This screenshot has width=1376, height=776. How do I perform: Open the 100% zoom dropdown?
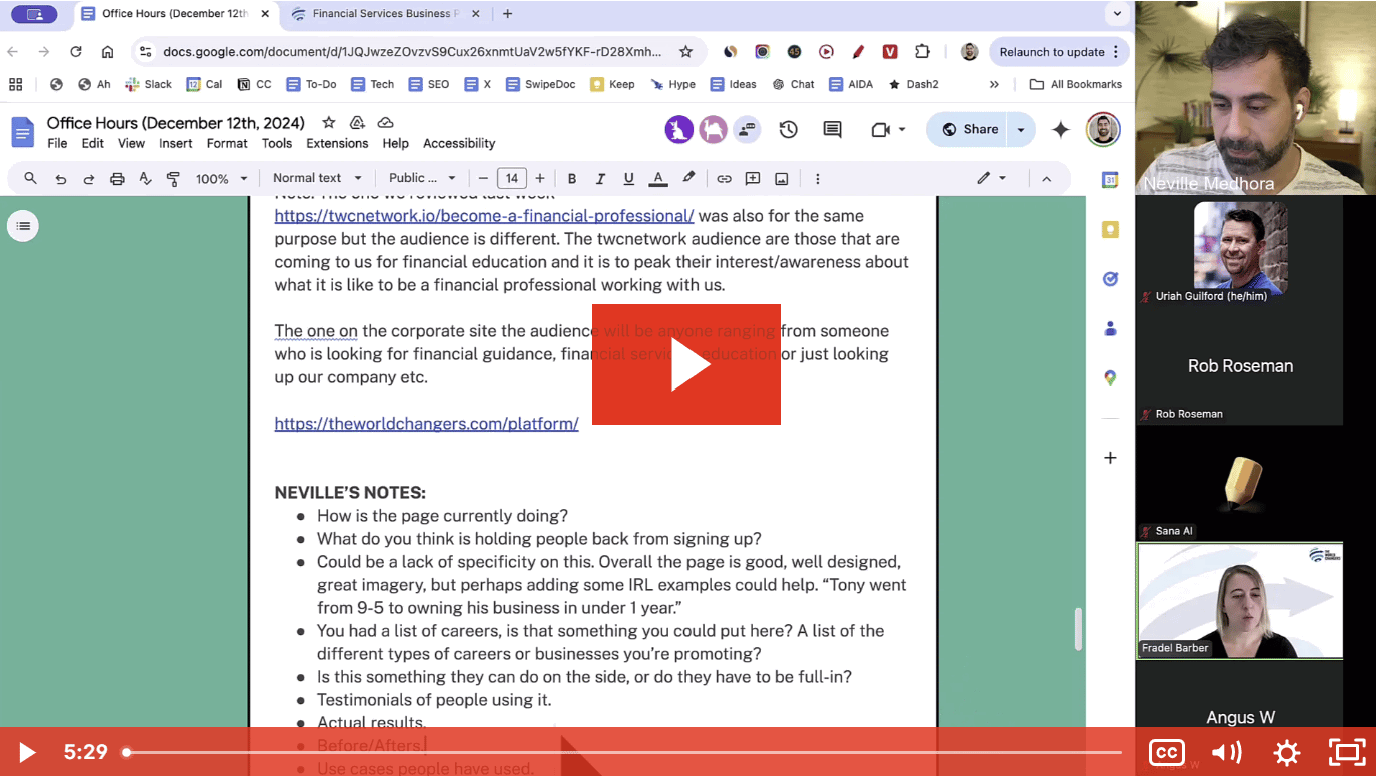[221, 179]
